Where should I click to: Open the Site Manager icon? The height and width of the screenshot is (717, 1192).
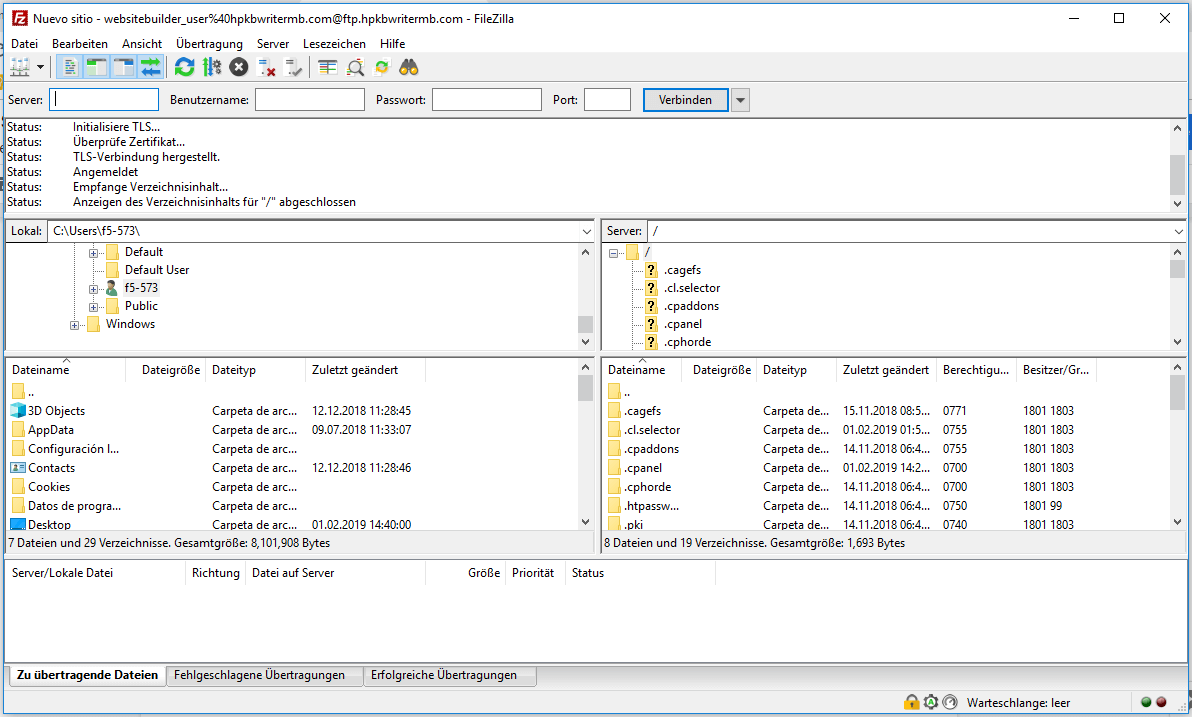20,68
